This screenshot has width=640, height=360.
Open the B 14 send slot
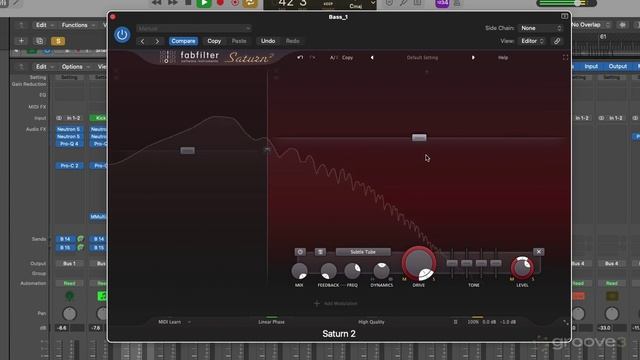pos(65,239)
